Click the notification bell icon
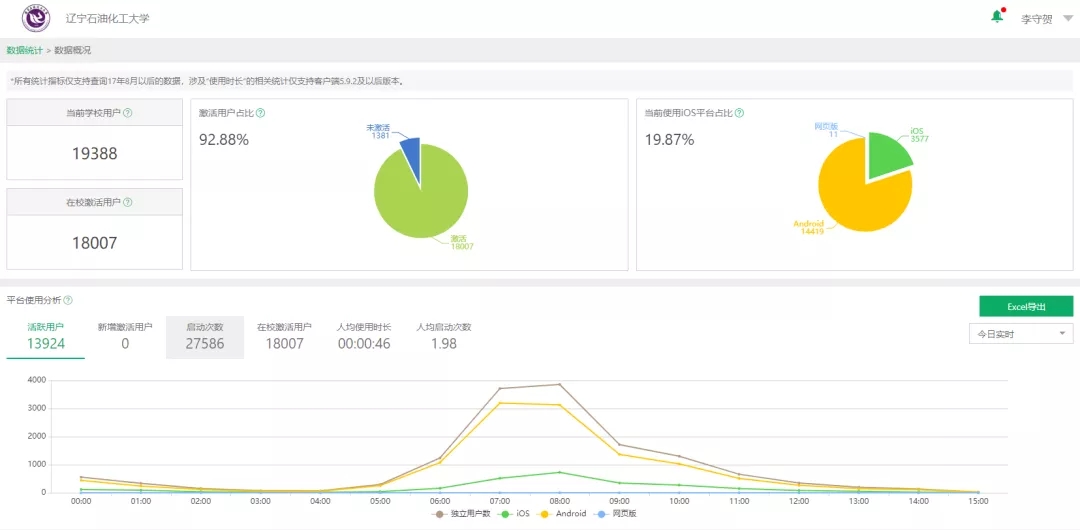 [x=997, y=16]
